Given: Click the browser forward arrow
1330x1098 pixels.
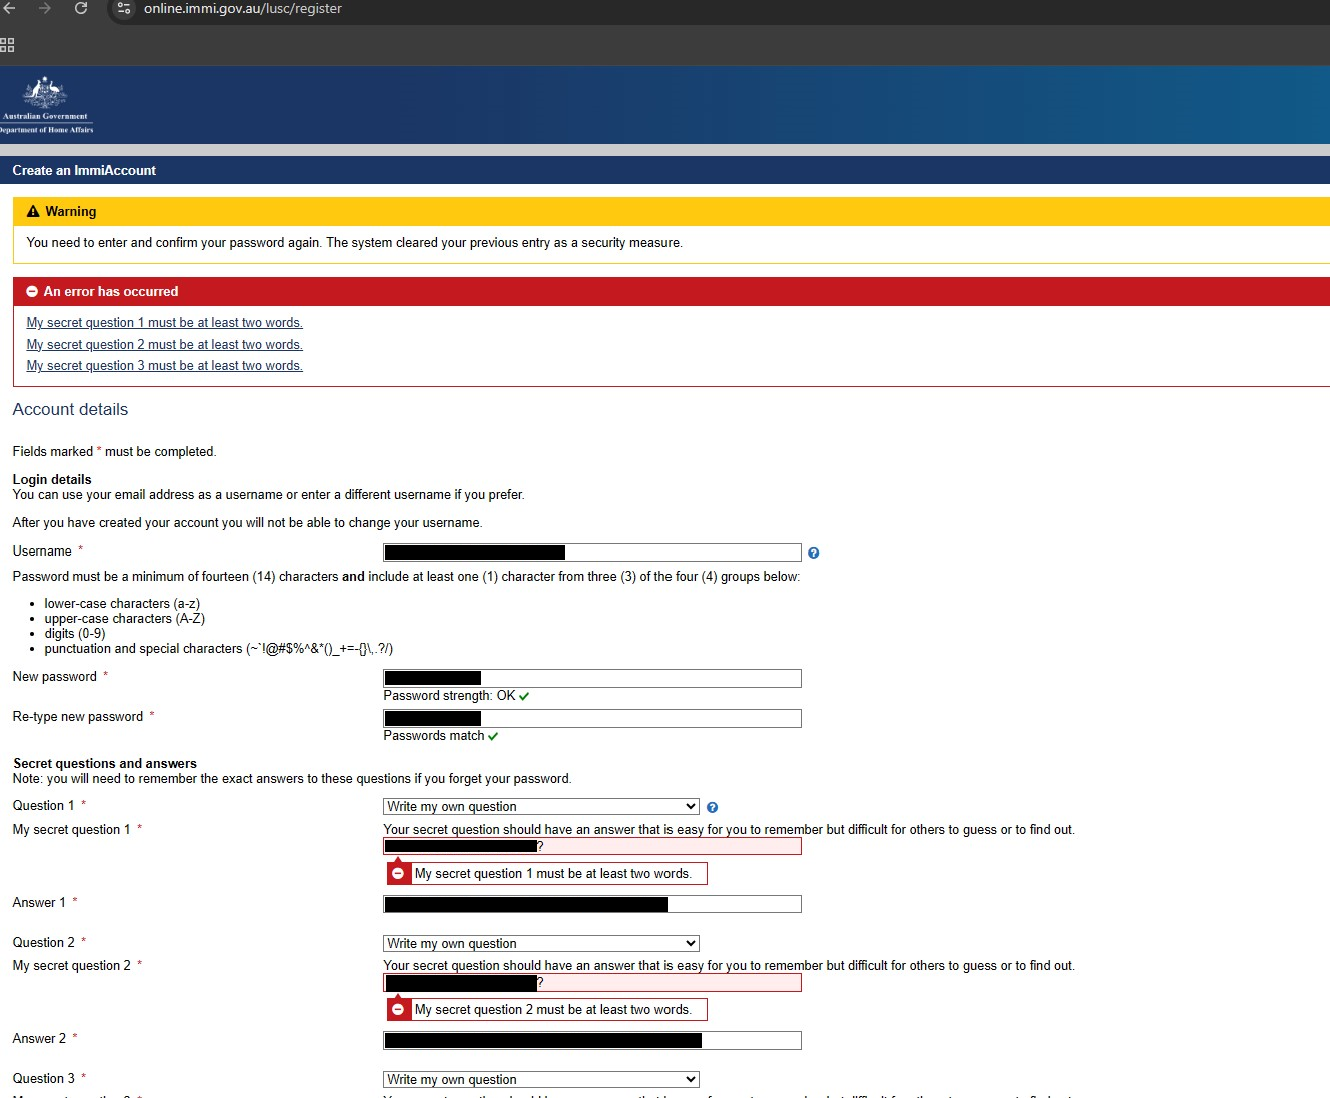Looking at the screenshot, I should [44, 8].
